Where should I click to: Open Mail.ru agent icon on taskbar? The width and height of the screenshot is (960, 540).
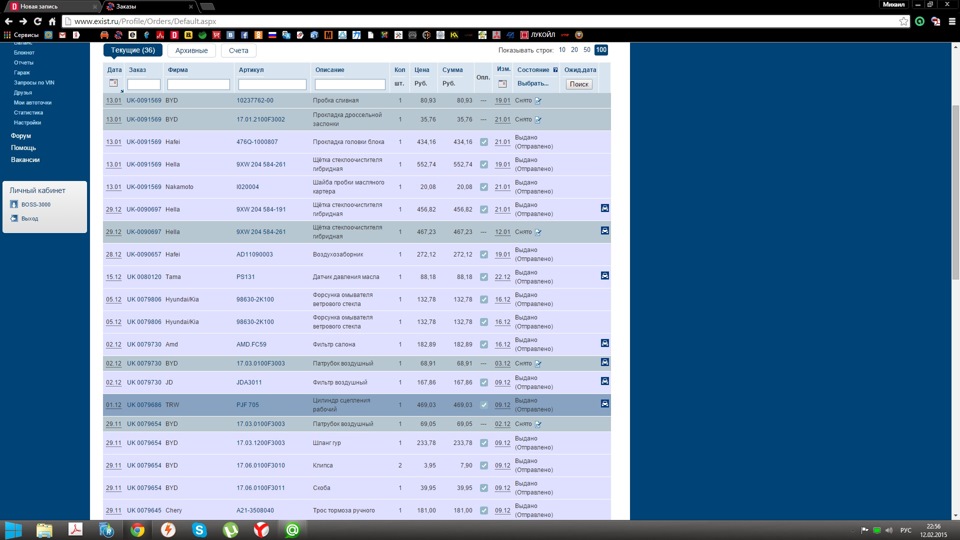(293, 530)
